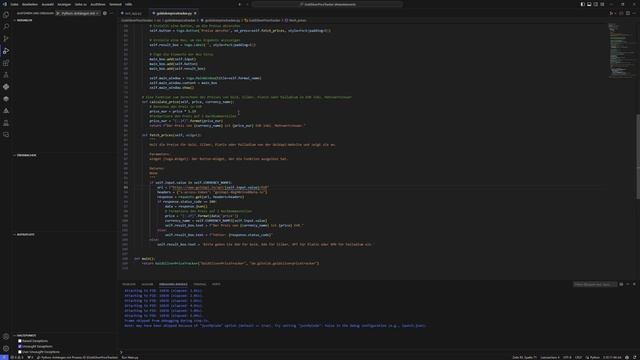Open the Python debug configuration dropdown
The height and width of the screenshot is (360, 640).
[79, 13]
